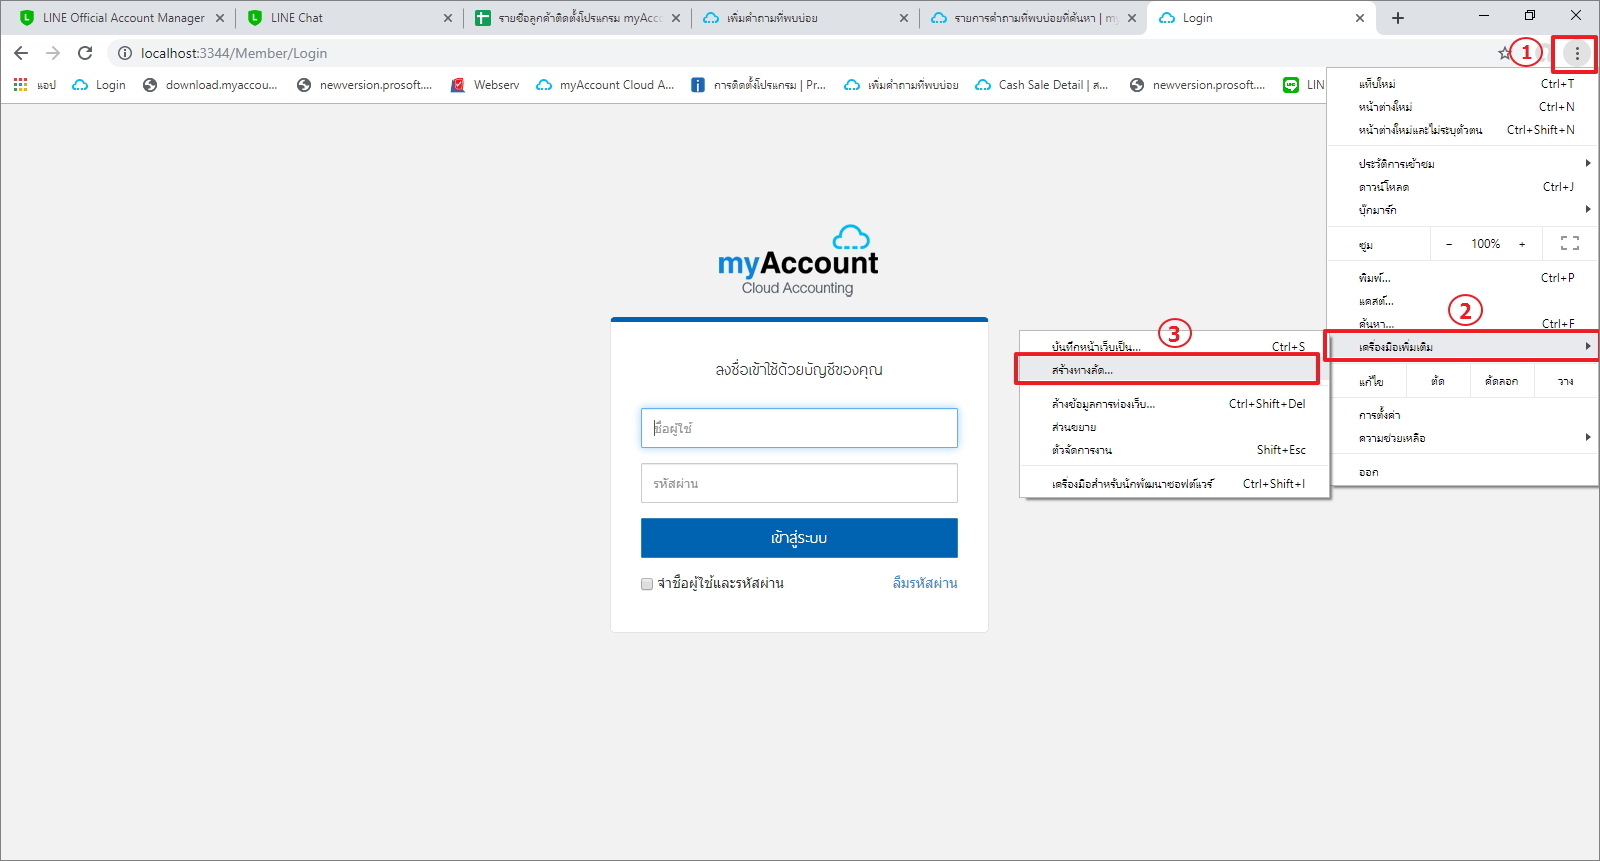Toggle the remember username and password checkbox
The height and width of the screenshot is (861, 1600).
click(647, 584)
